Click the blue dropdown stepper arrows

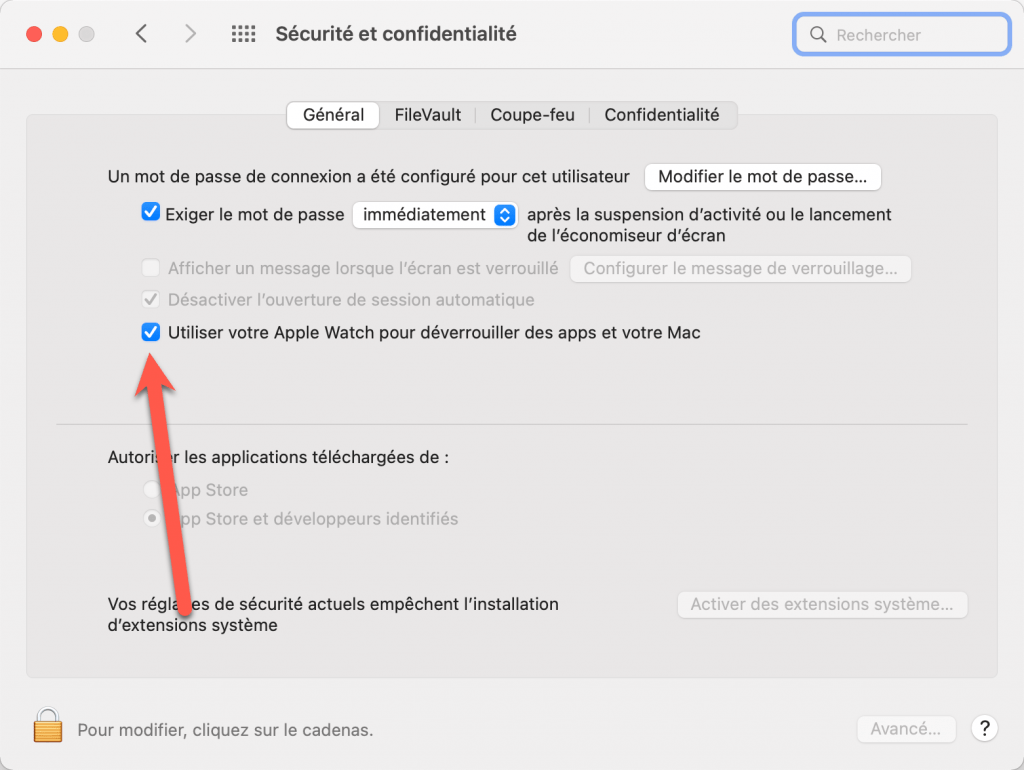(505, 215)
